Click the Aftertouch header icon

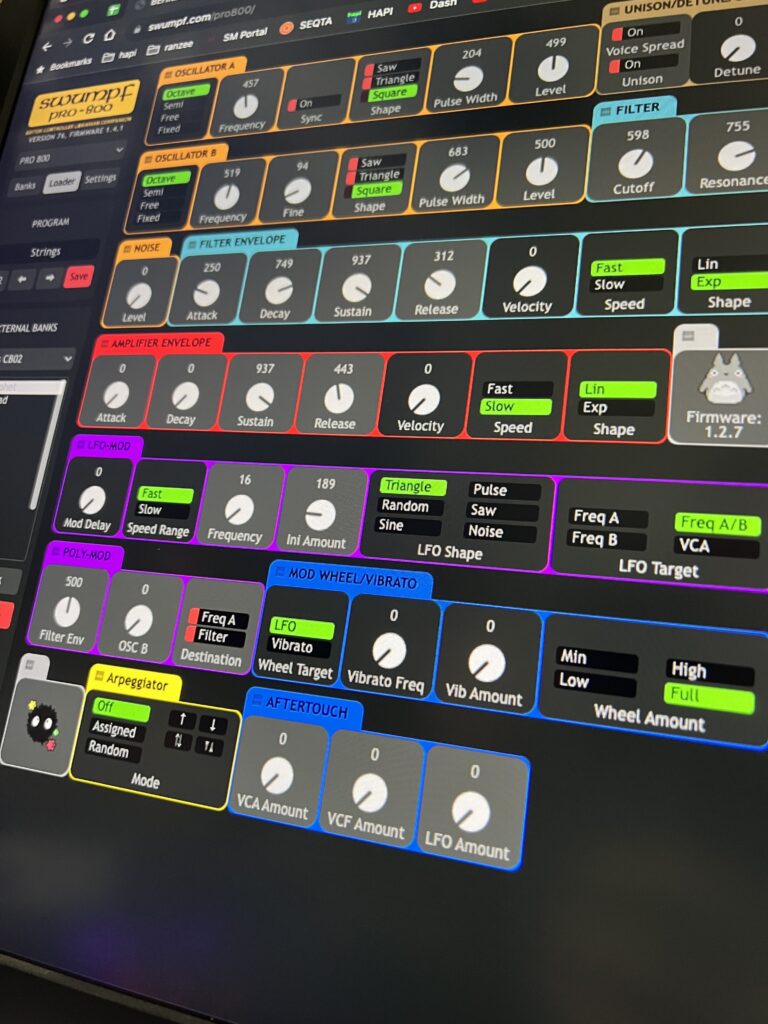(257, 699)
